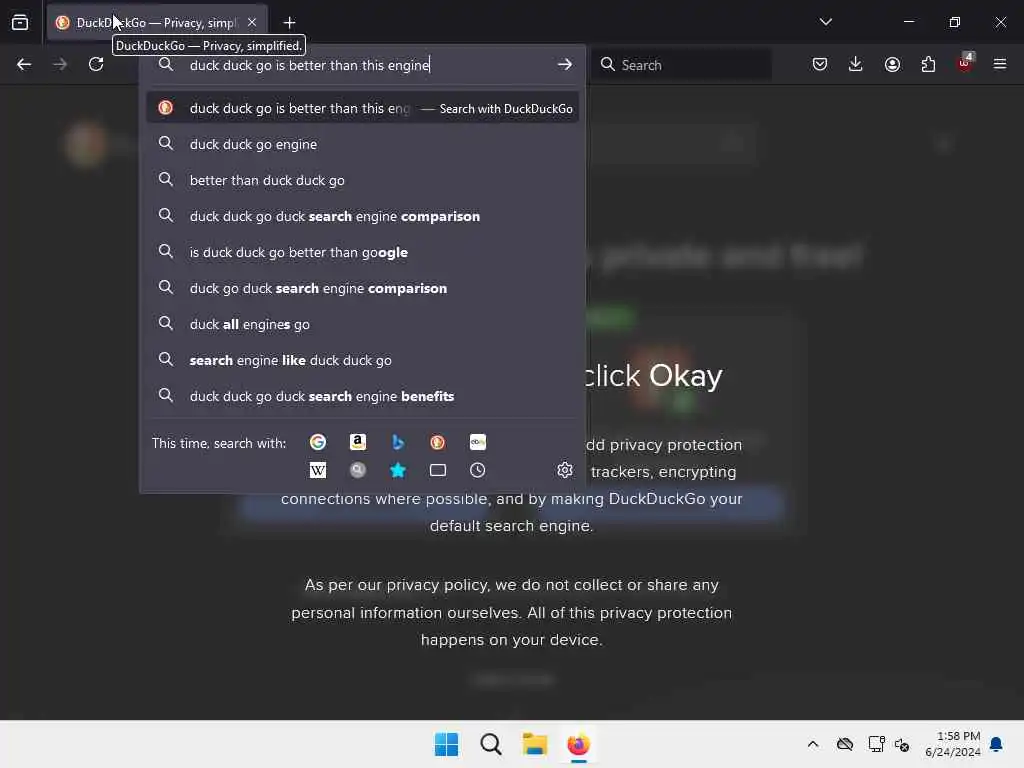Search in Bookmarks using the star icon
Image resolution: width=1024 pixels, height=768 pixels.
point(397,470)
